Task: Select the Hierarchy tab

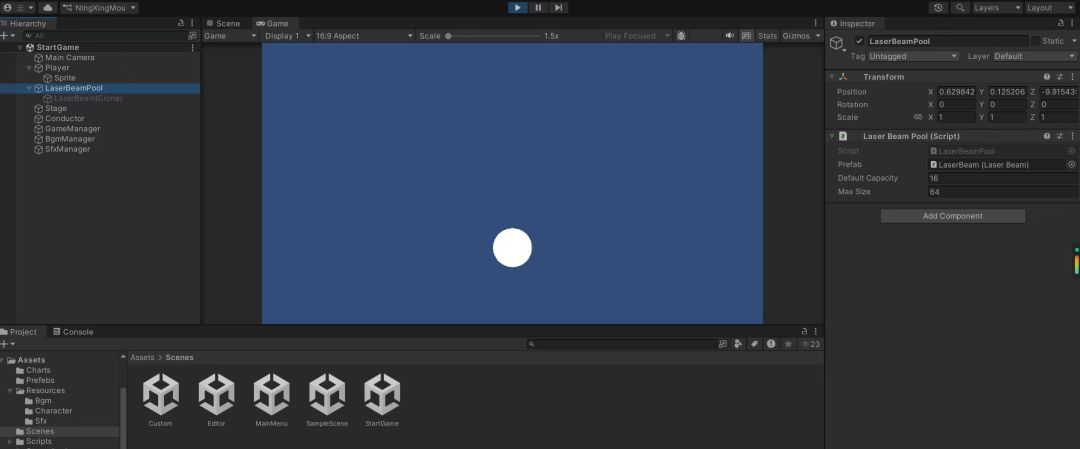Action: (23, 23)
